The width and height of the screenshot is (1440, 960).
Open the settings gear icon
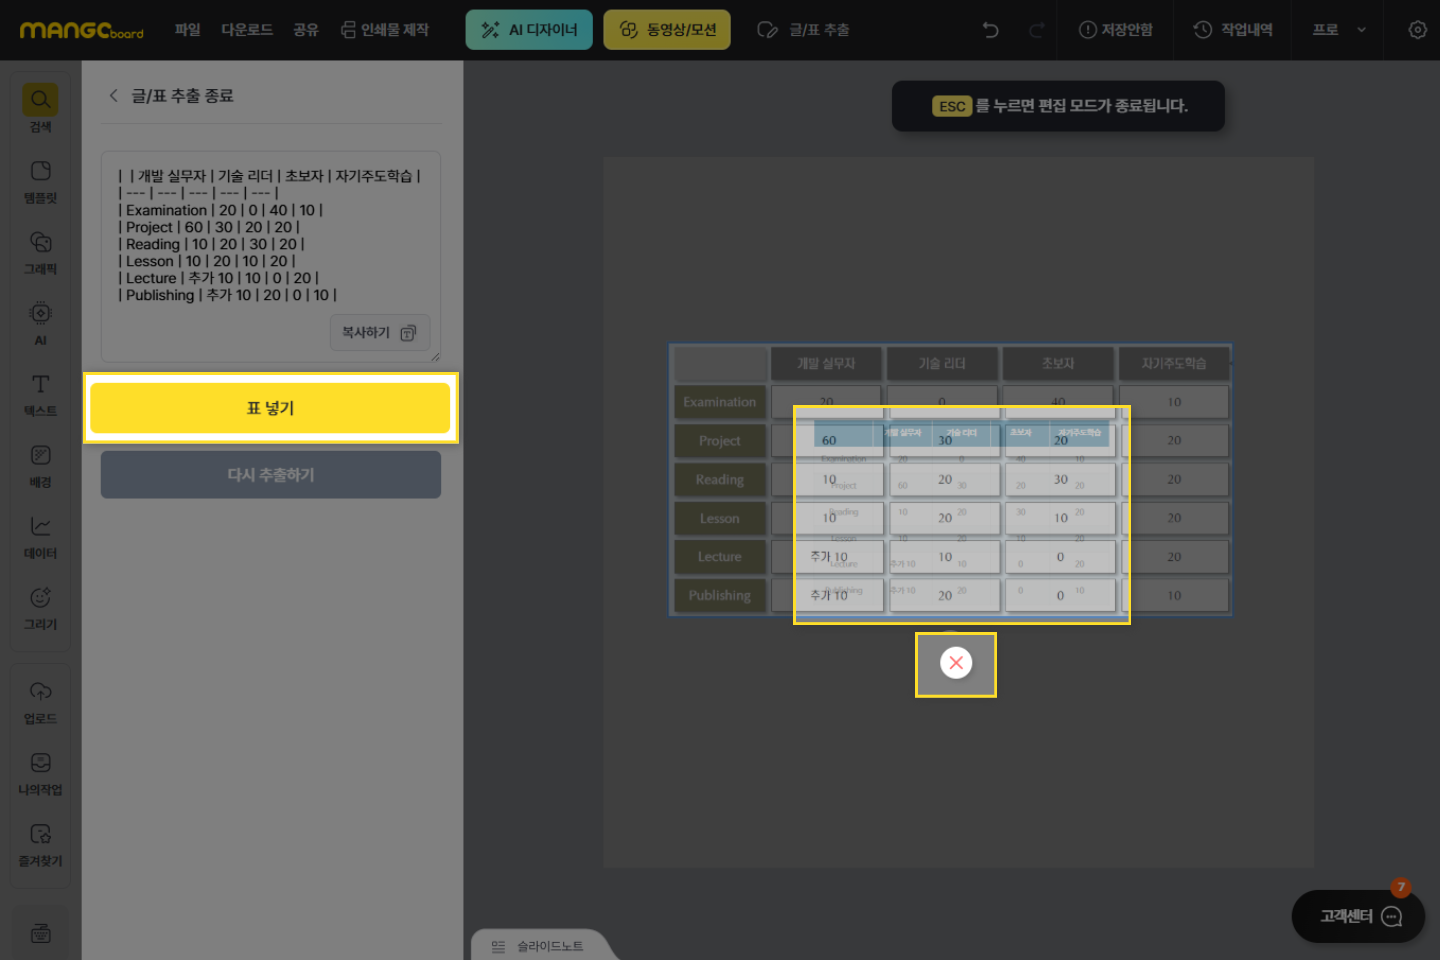[1417, 30]
